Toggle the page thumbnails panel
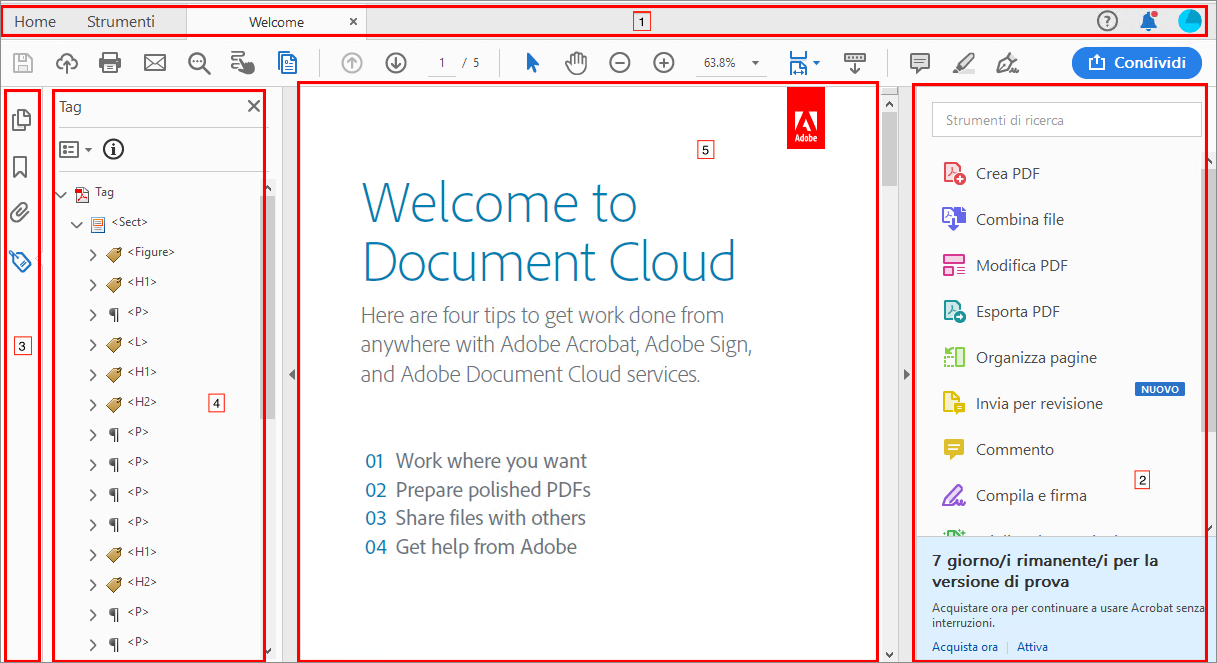This screenshot has width=1217, height=663. [x=20, y=121]
